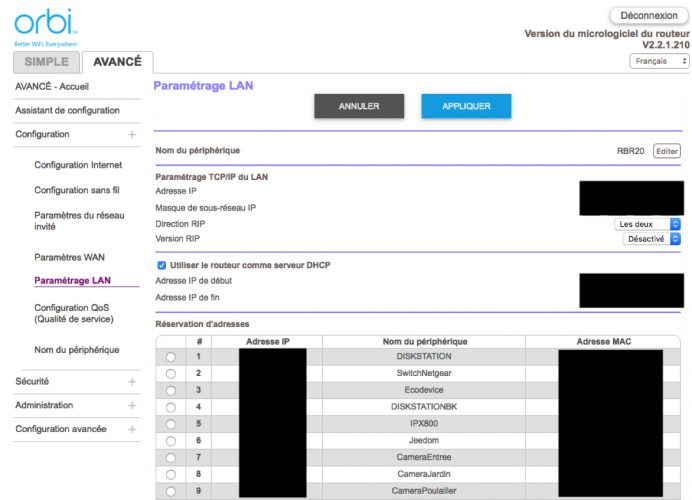Select radio button for IPX800 row
Viewport: 692px width, 500px height.
coord(171,424)
